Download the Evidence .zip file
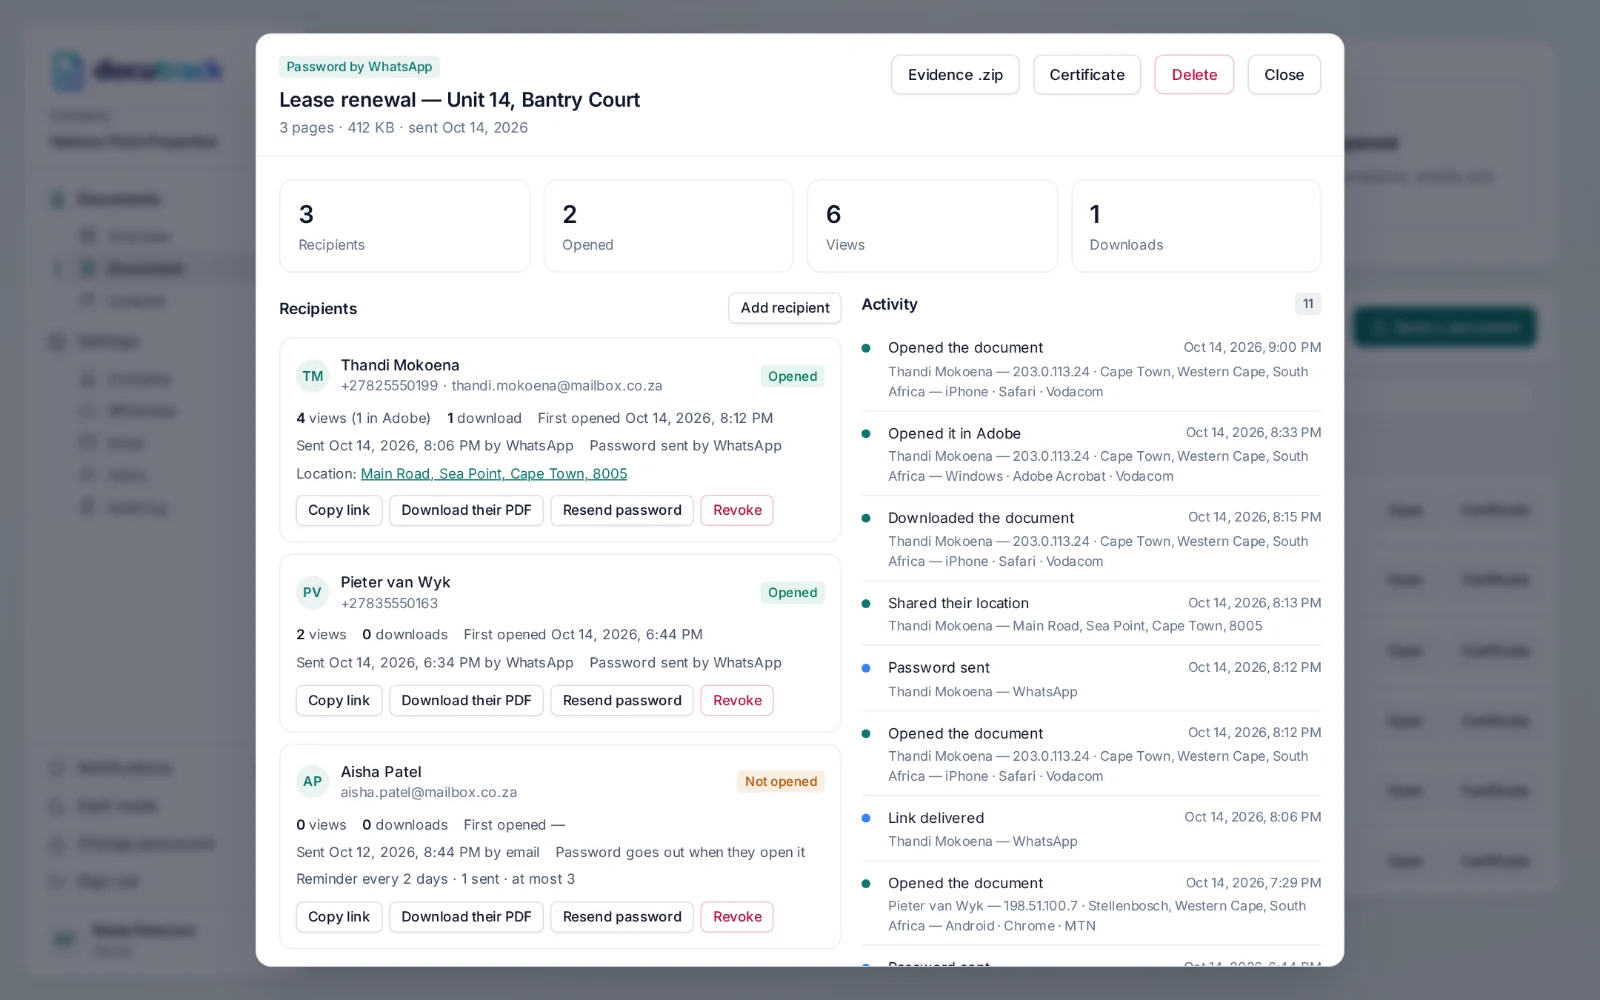1600x1000 pixels. (x=955, y=75)
